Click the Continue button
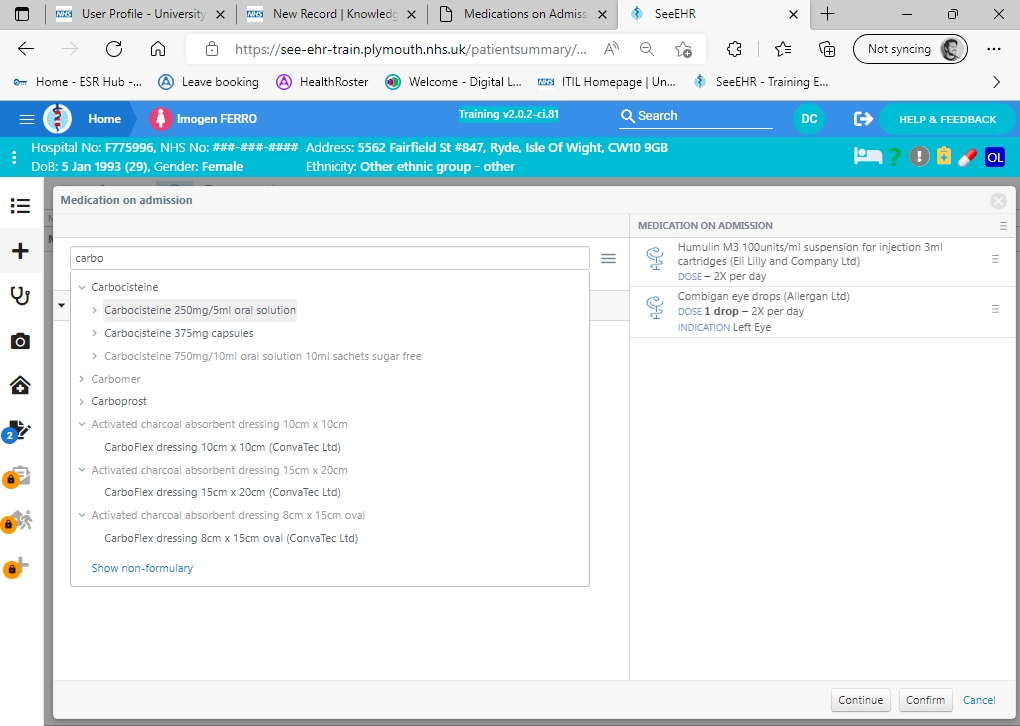 [860, 700]
